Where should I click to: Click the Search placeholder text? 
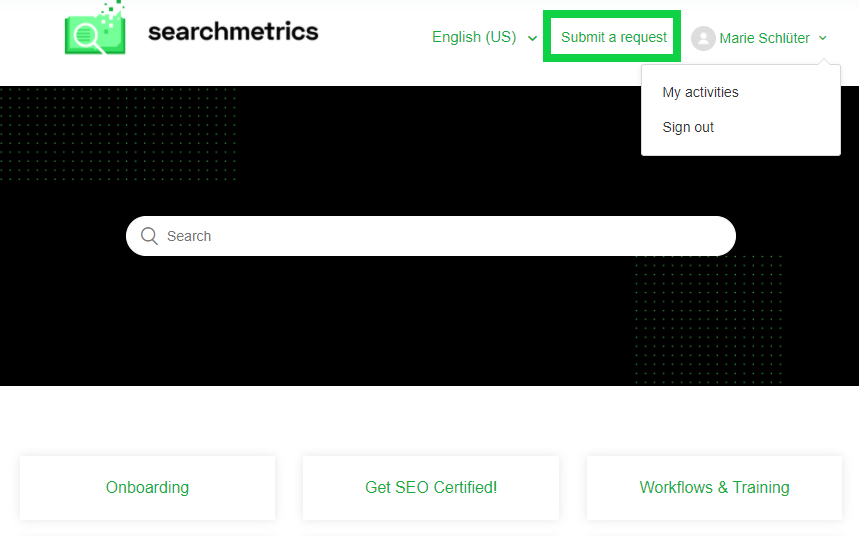189,236
